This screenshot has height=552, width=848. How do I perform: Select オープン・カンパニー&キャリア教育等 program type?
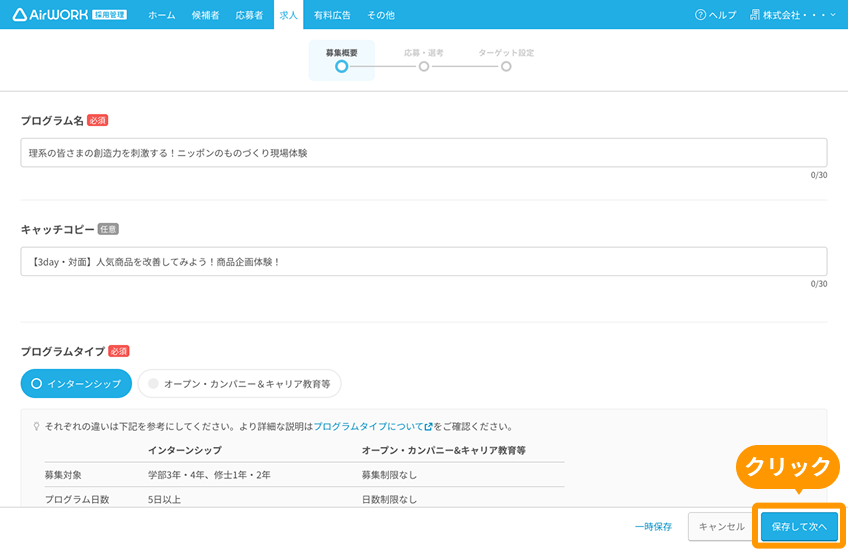[x=239, y=383]
